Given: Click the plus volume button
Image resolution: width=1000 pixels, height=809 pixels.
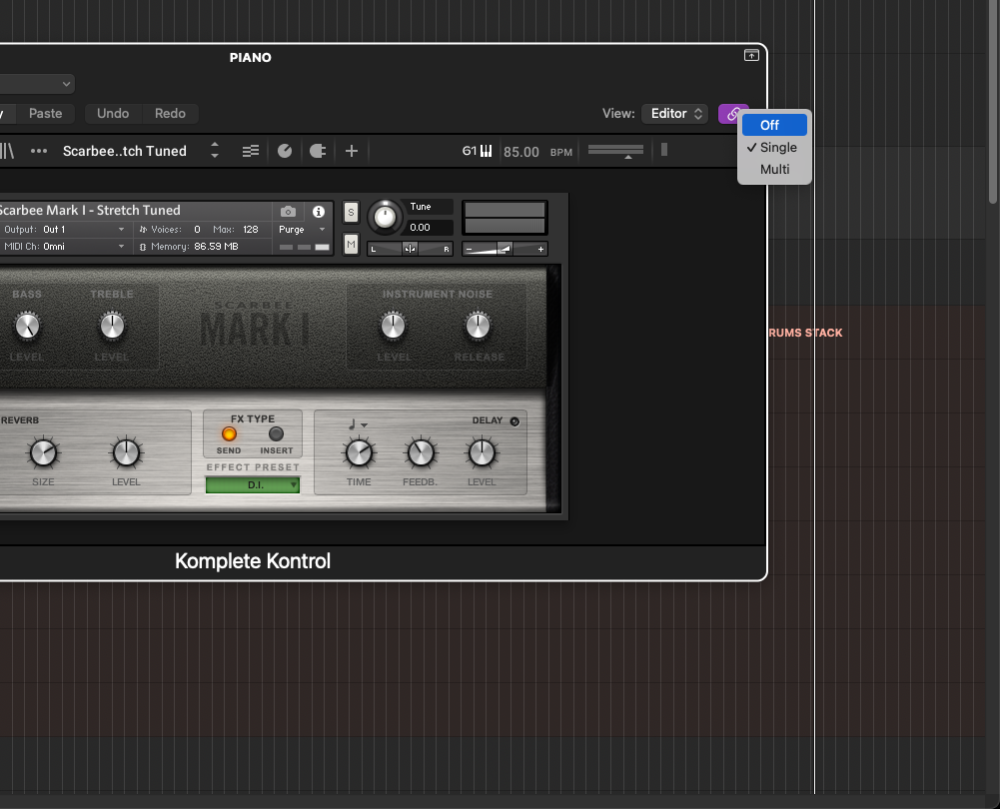Looking at the screenshot, I should [540, 249].
